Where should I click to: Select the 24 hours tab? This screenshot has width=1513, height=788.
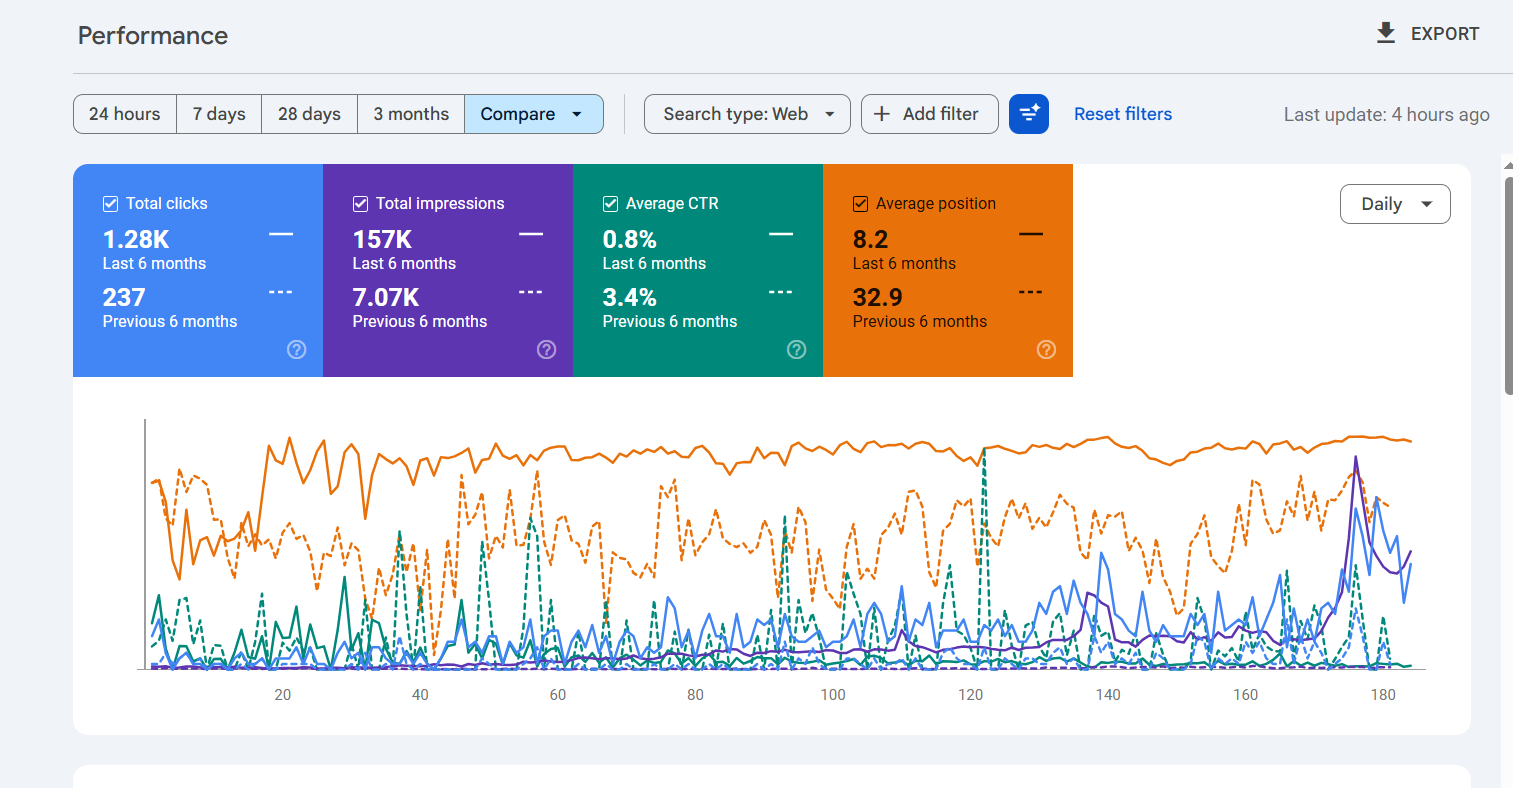pyautogui.click(x=125, y=114)
